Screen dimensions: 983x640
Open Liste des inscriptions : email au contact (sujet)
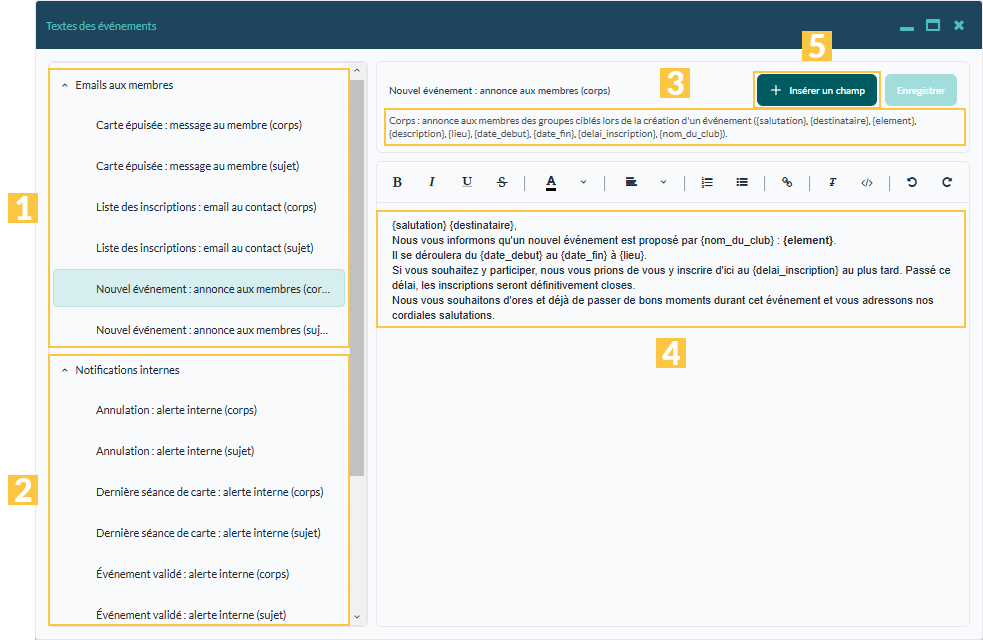(199, 248)
